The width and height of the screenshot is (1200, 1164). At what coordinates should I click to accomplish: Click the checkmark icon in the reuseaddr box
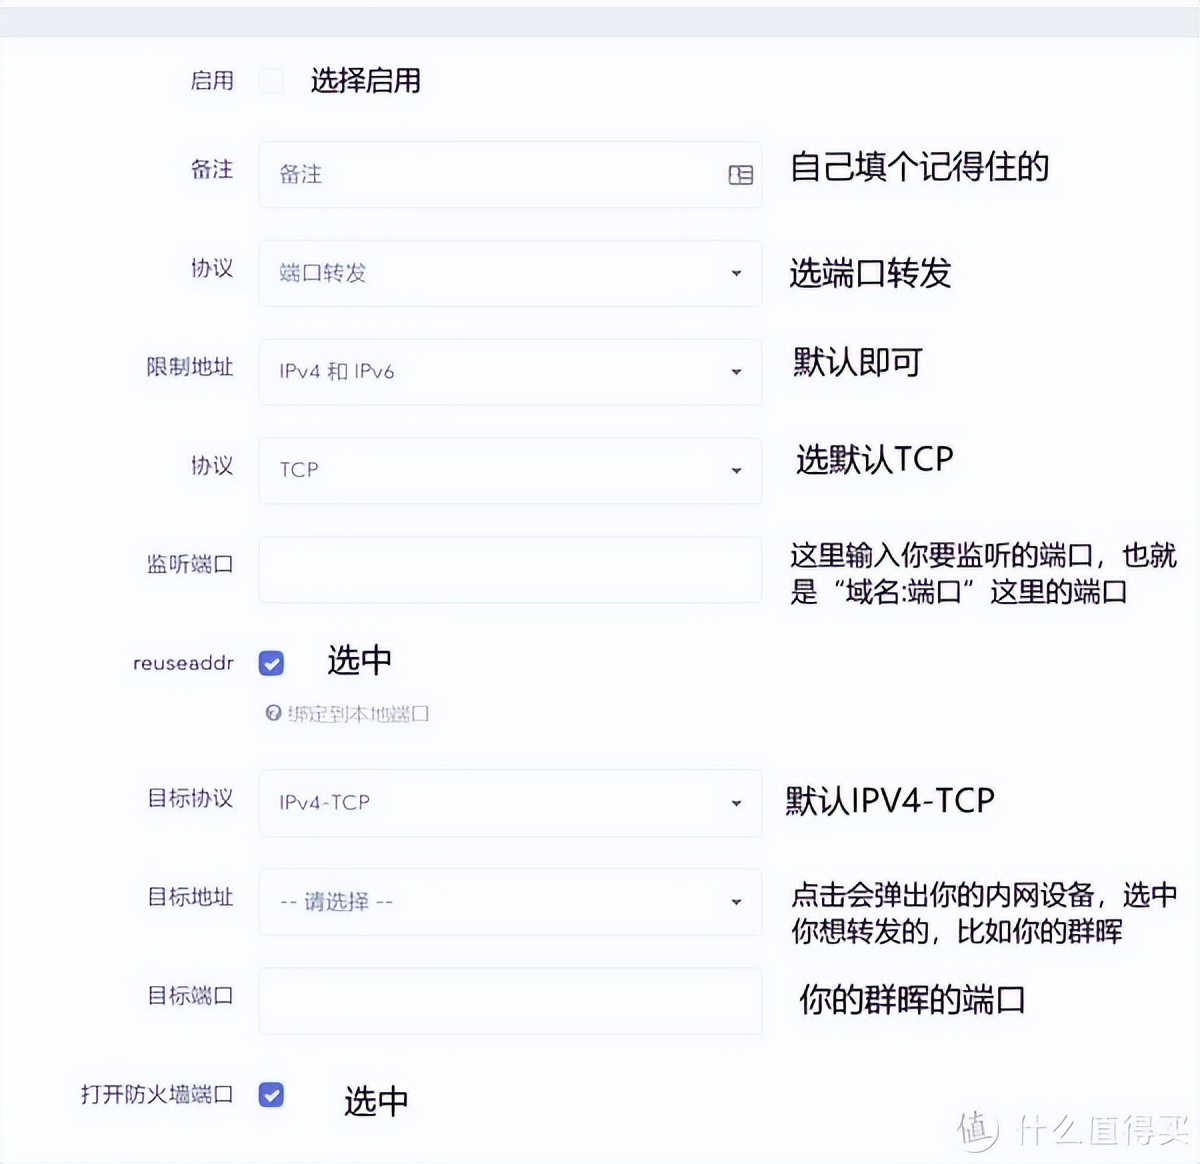click(271, 662)
